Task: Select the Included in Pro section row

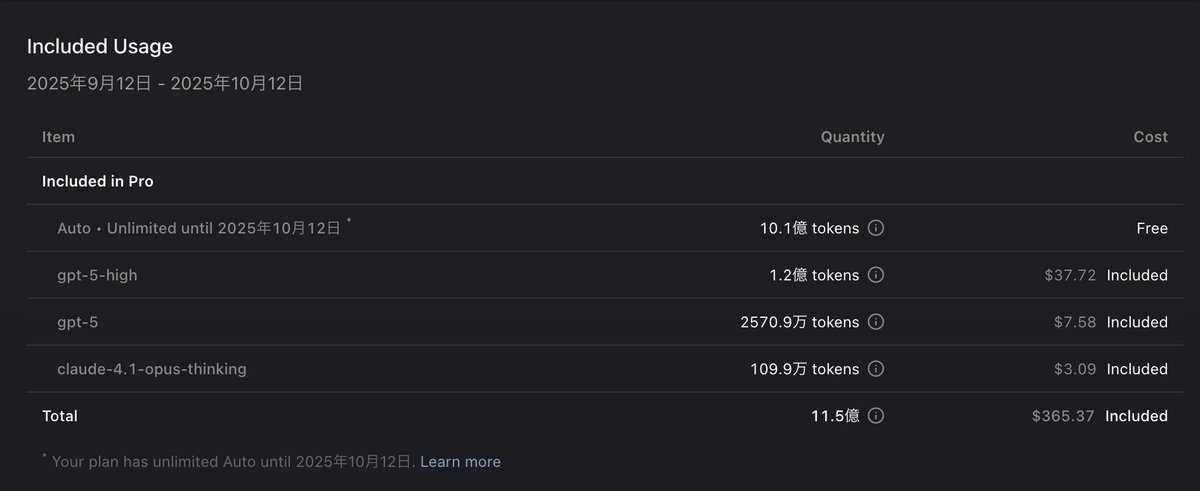Action: (97, 181)
